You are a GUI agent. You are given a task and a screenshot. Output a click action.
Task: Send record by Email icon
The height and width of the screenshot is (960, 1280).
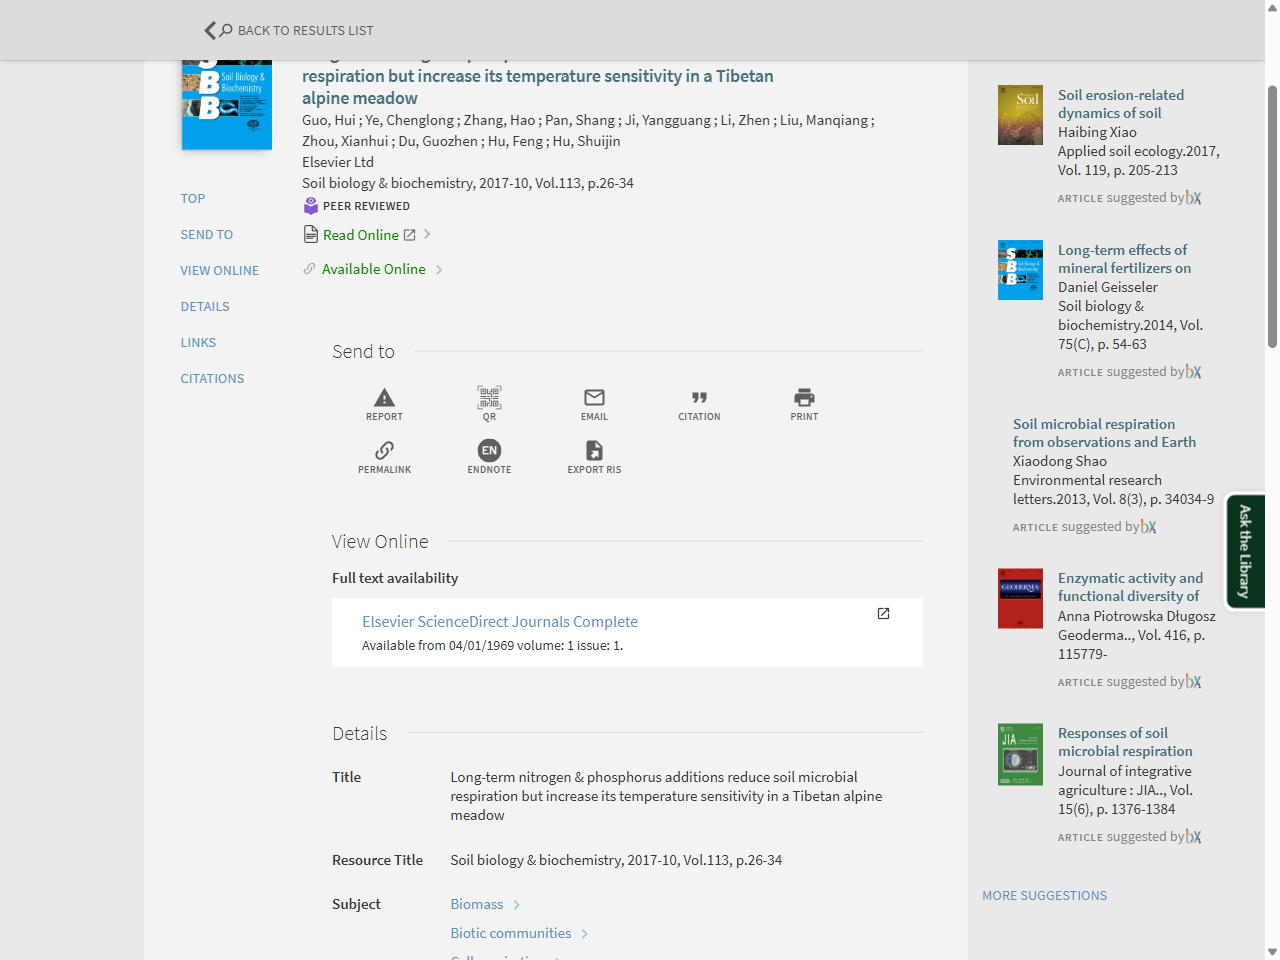pyautogui.click(x=594, y=397)
